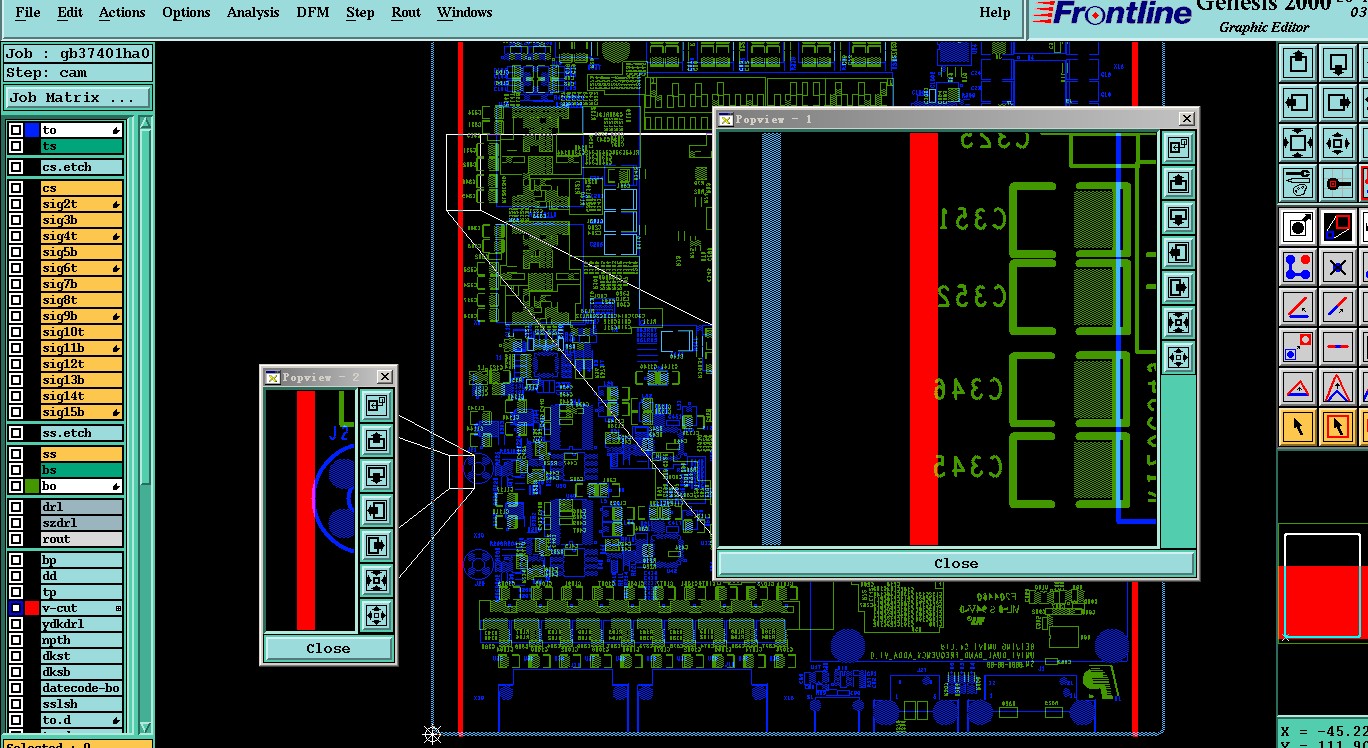Select the blue-red connected nodes tool icon
The width and height of the screenshot is (1368, 748).
[x=1298, y=267]
